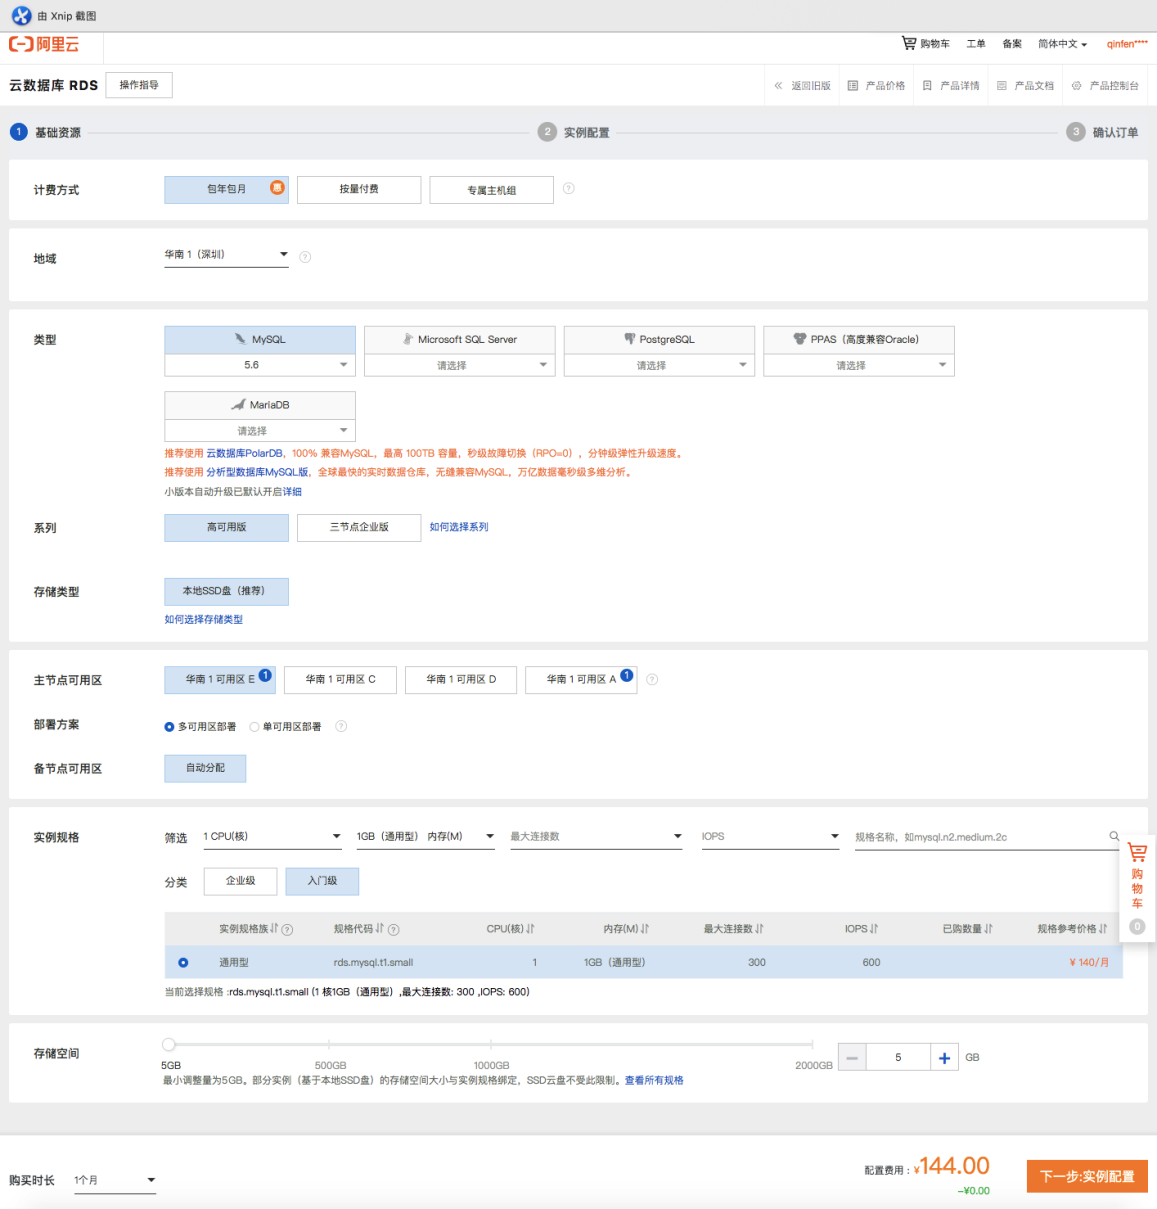Click the search magnifier in spec name field
Screen dimensions: 1157x1209
(x=1114, y=836)
